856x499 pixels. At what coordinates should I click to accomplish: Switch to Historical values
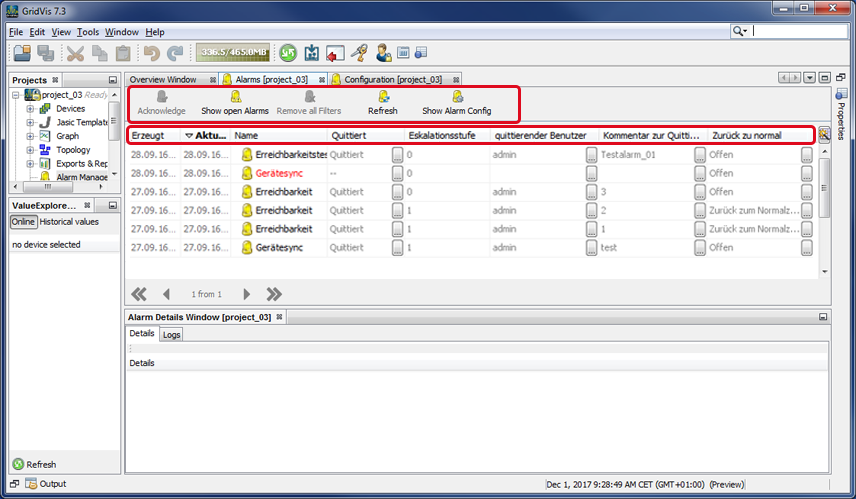(x=69, y=222)
